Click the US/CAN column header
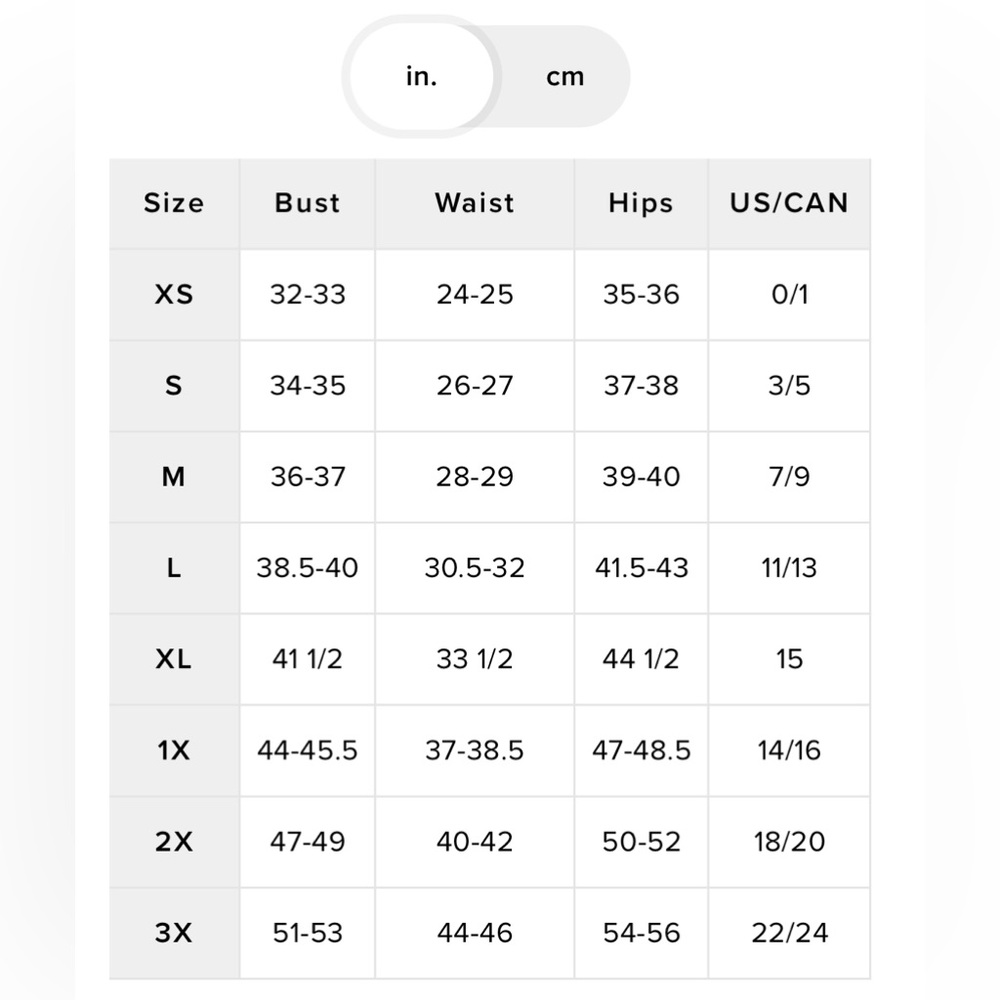1000x1000 pixels. (x=788, y=203)
